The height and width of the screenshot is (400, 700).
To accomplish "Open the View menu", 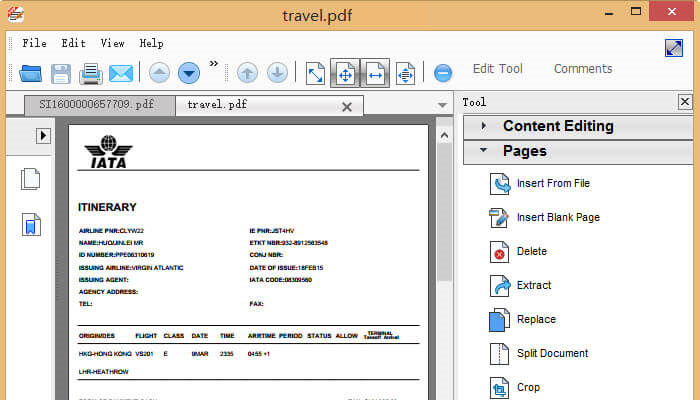I will pyautogui.click(x=112, y=43).
